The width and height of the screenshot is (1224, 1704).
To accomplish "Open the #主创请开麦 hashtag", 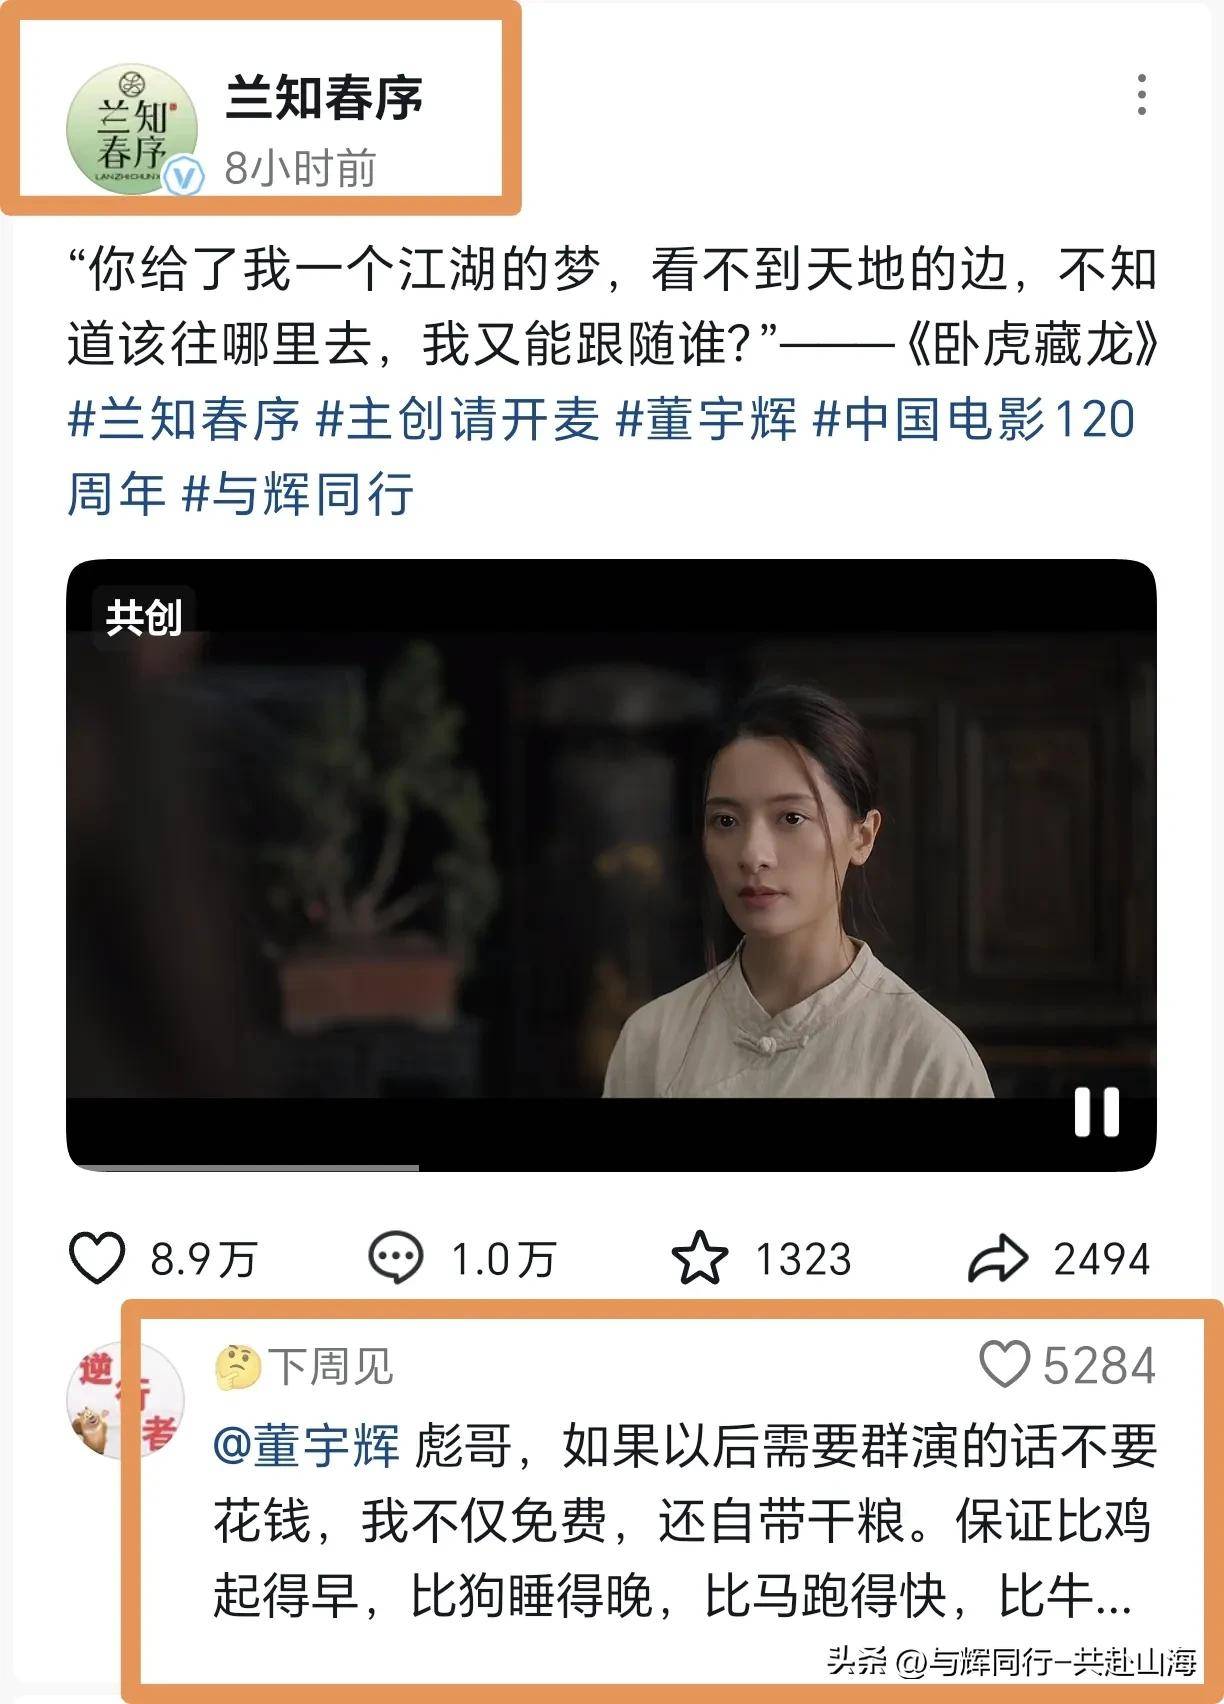I will pyautogui.click(x=457, y=419).
